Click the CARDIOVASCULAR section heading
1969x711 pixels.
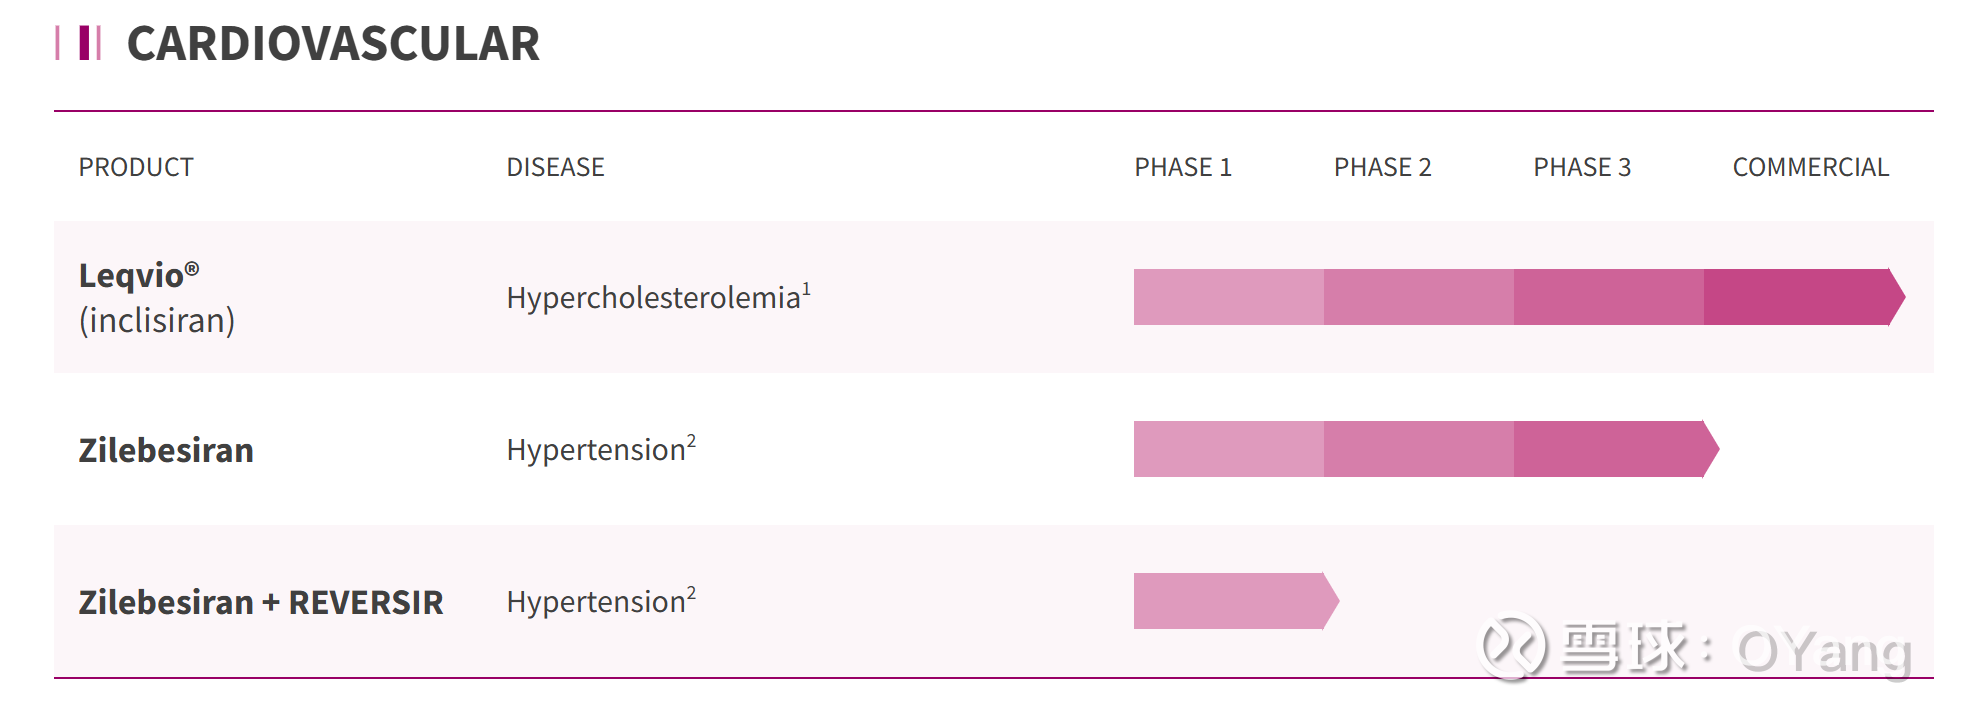[x=333, y=44]
